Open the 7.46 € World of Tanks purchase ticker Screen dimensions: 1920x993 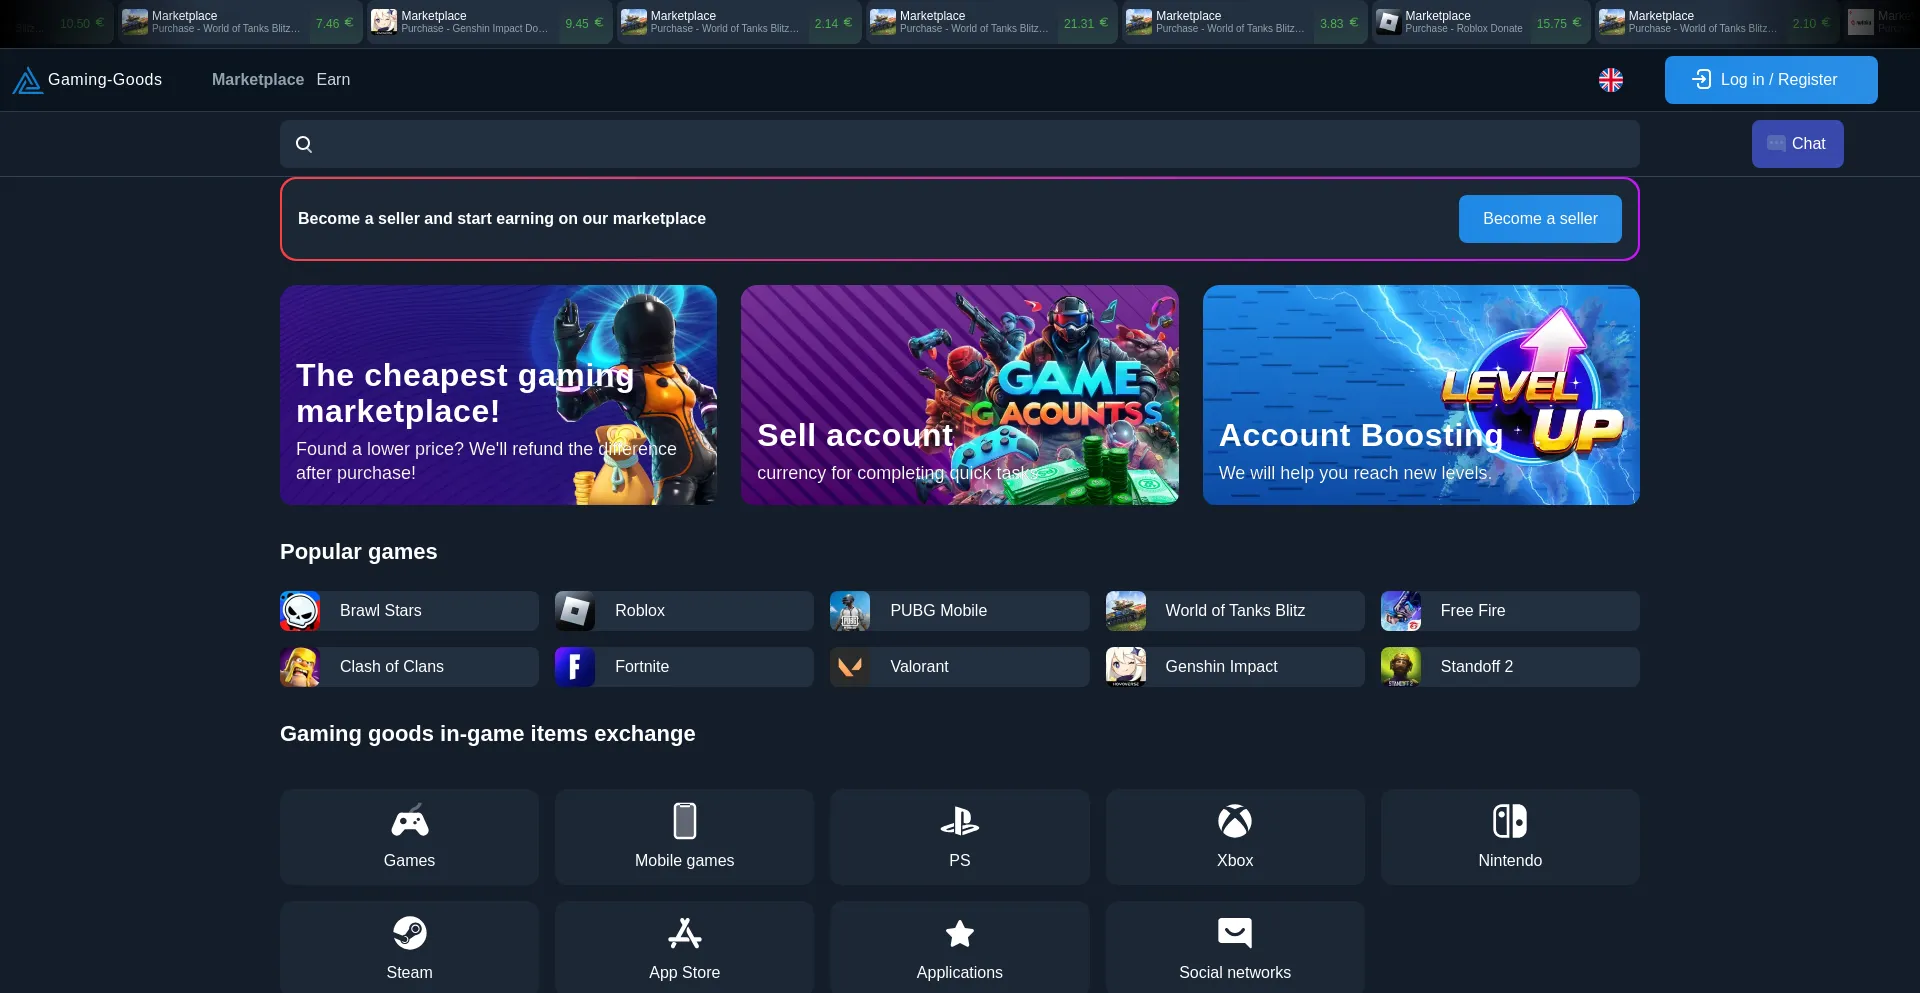(x=240, y=22)
